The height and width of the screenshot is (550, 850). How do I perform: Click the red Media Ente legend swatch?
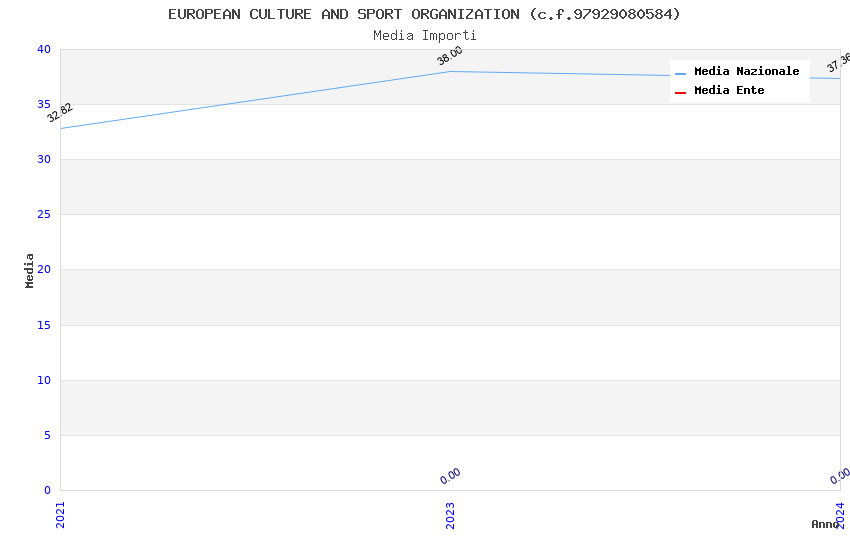(680, 93)
